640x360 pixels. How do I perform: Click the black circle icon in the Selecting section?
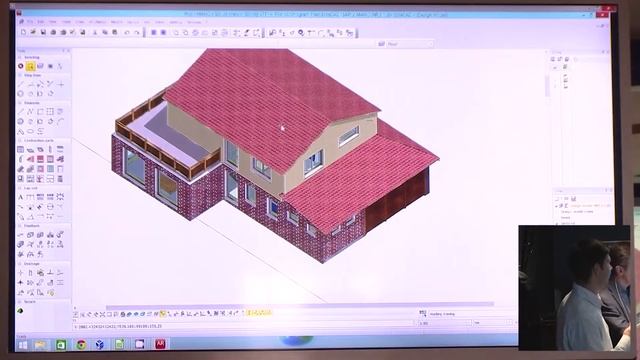point(20,66)
